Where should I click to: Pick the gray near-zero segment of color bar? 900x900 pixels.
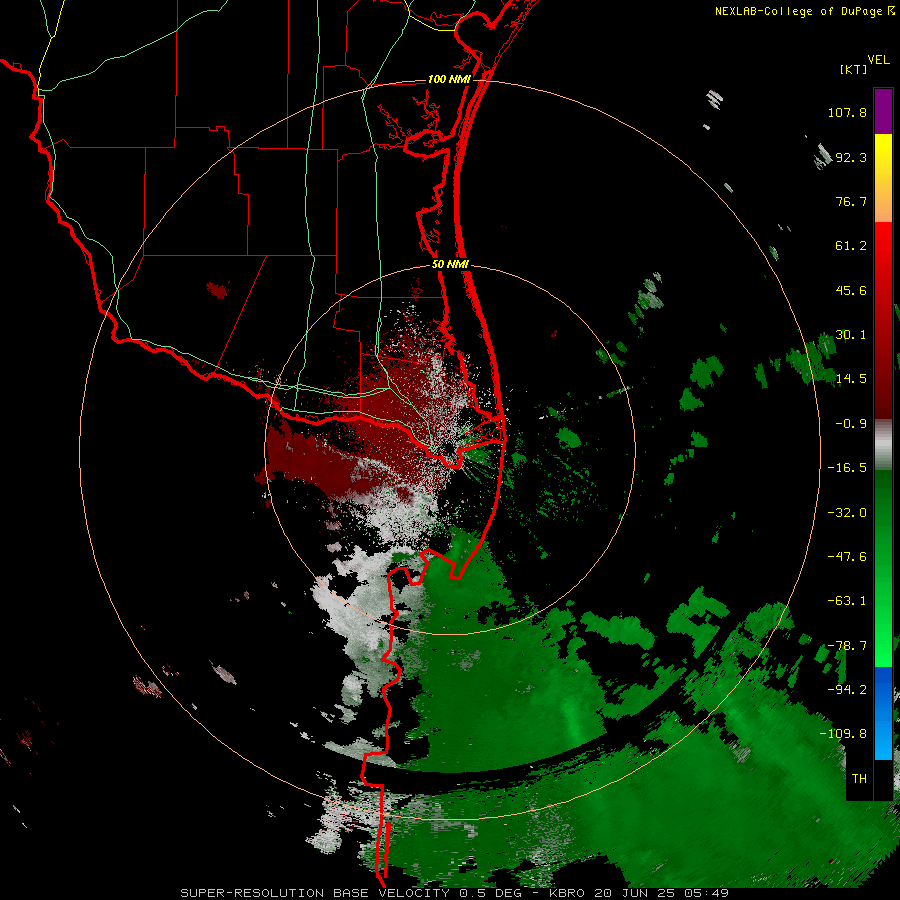883,444
